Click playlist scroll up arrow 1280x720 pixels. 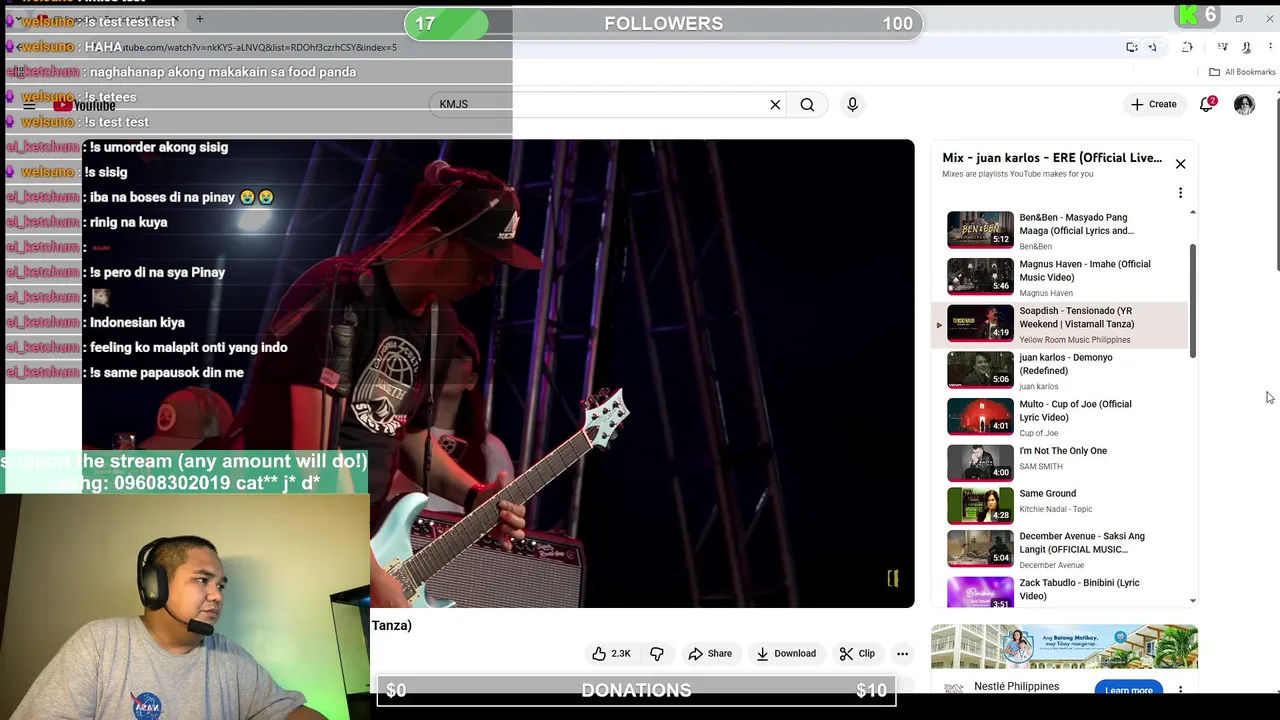click(x=1192, y=213)
